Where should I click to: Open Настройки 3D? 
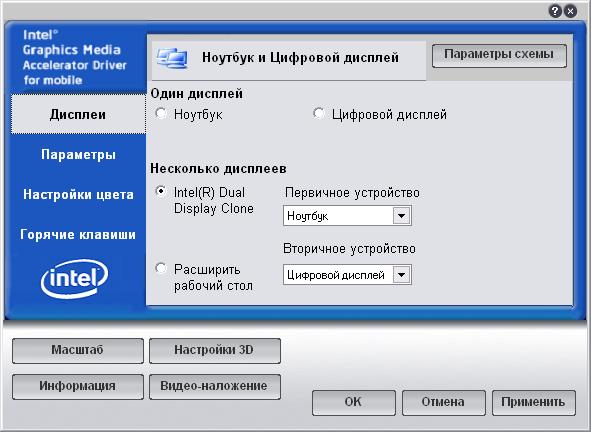click(215, 351)
